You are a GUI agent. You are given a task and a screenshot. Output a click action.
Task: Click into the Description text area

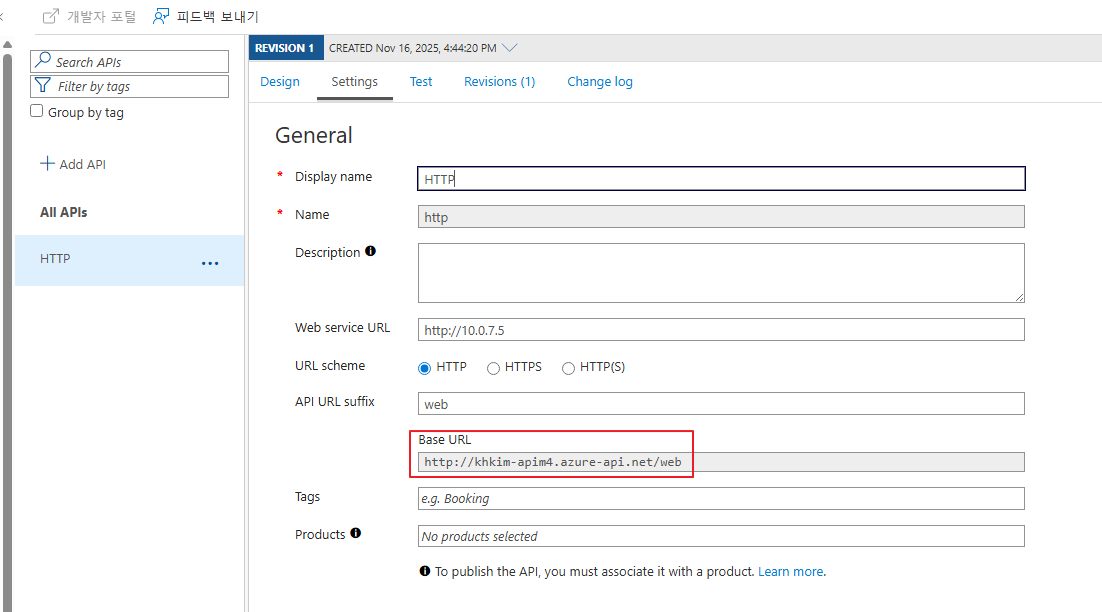721,273
